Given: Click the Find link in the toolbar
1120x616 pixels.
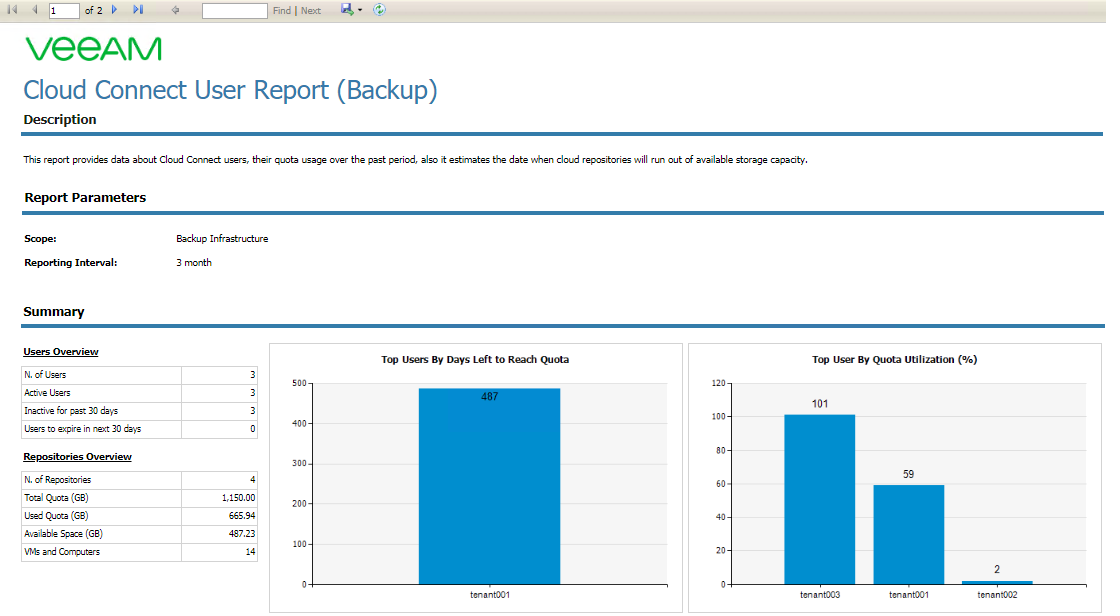Looking at the screenshot, I should pyautogui.click(x=281, y=11).
